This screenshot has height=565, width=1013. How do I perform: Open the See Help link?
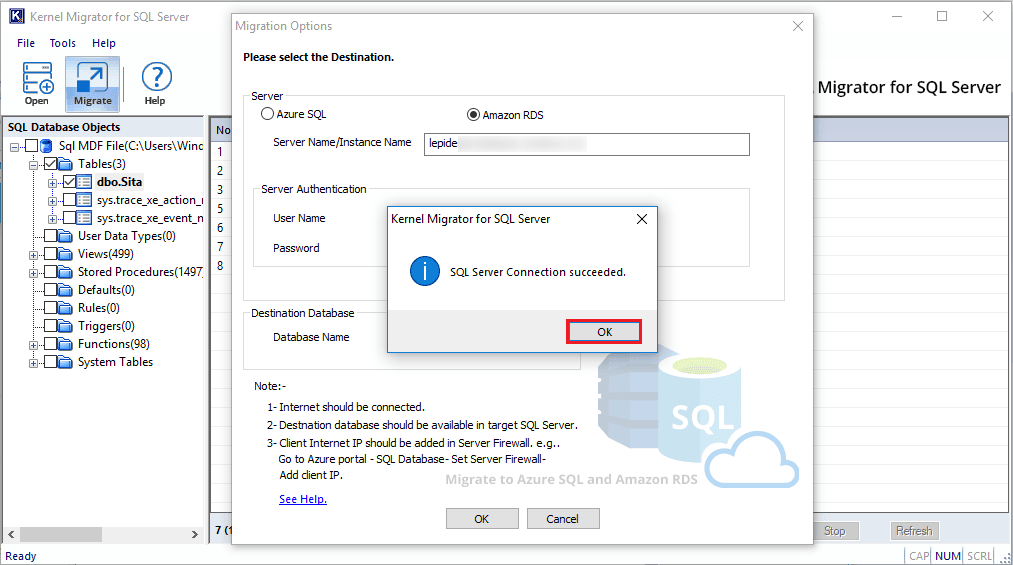click(x=303, y=499)
